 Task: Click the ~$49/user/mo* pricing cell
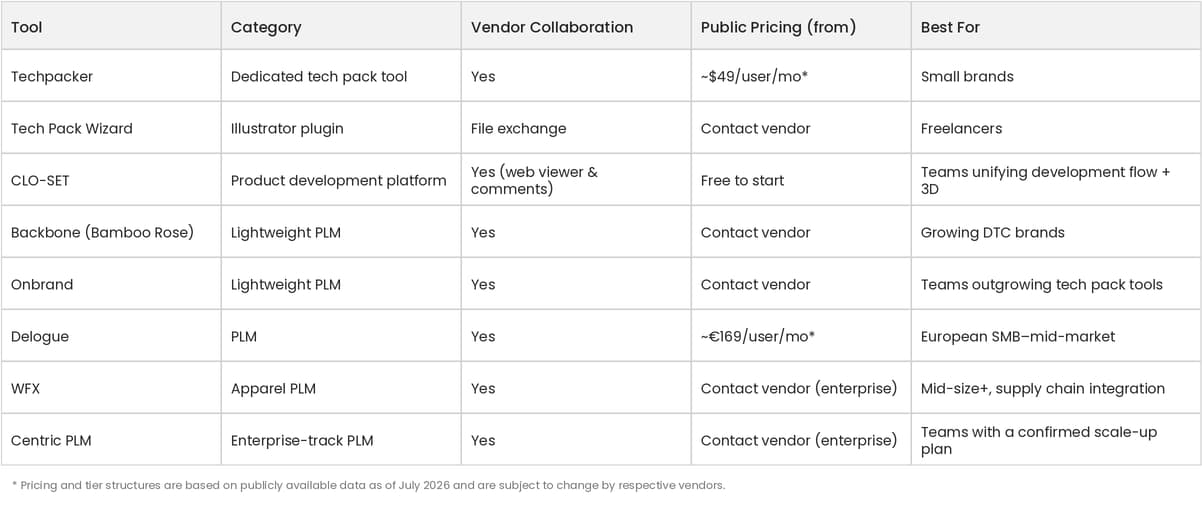[801, 76]
